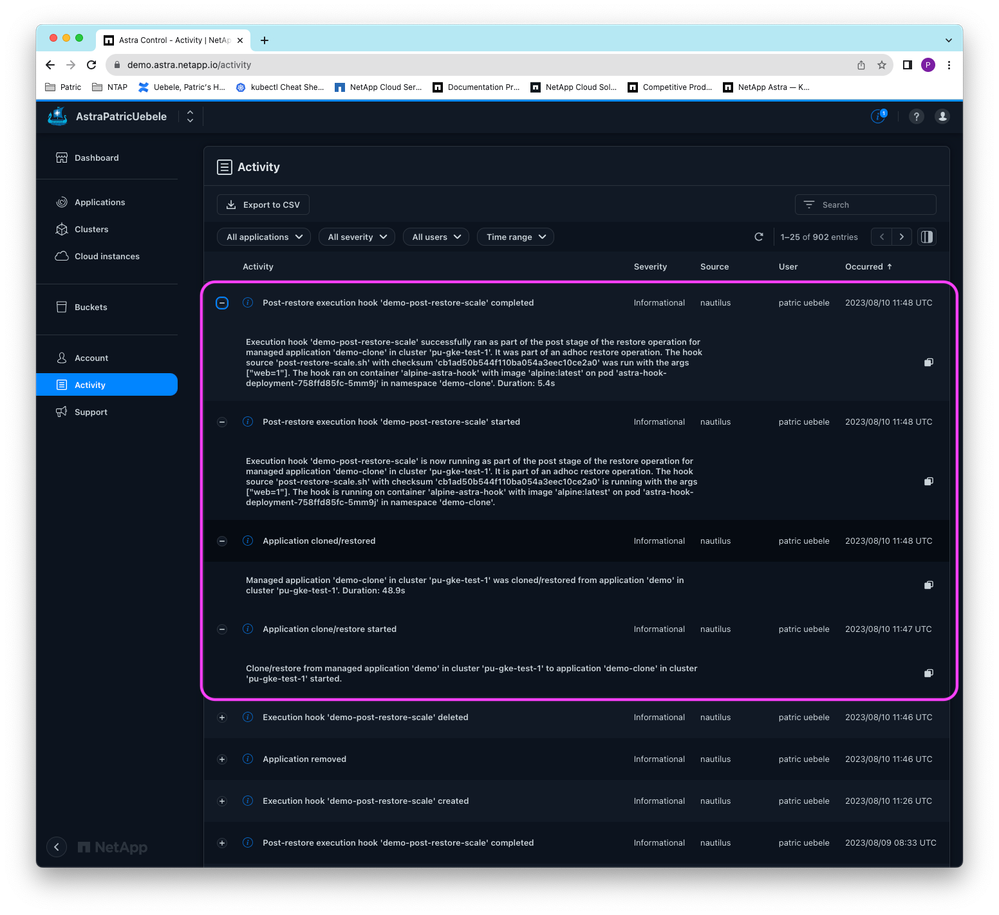The image size is (999, 915).
Task: Open the column chooser icon
Action: (927, 237)
